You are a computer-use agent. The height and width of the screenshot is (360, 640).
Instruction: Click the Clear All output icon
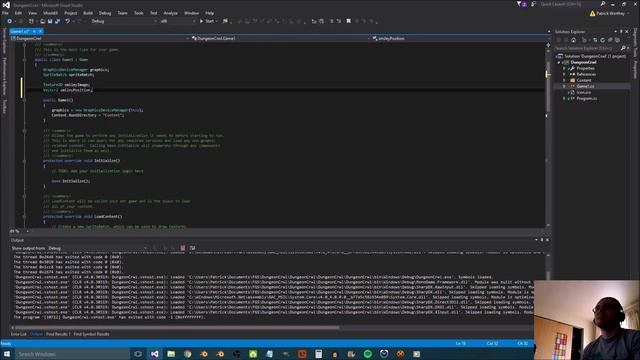point(183,248)
